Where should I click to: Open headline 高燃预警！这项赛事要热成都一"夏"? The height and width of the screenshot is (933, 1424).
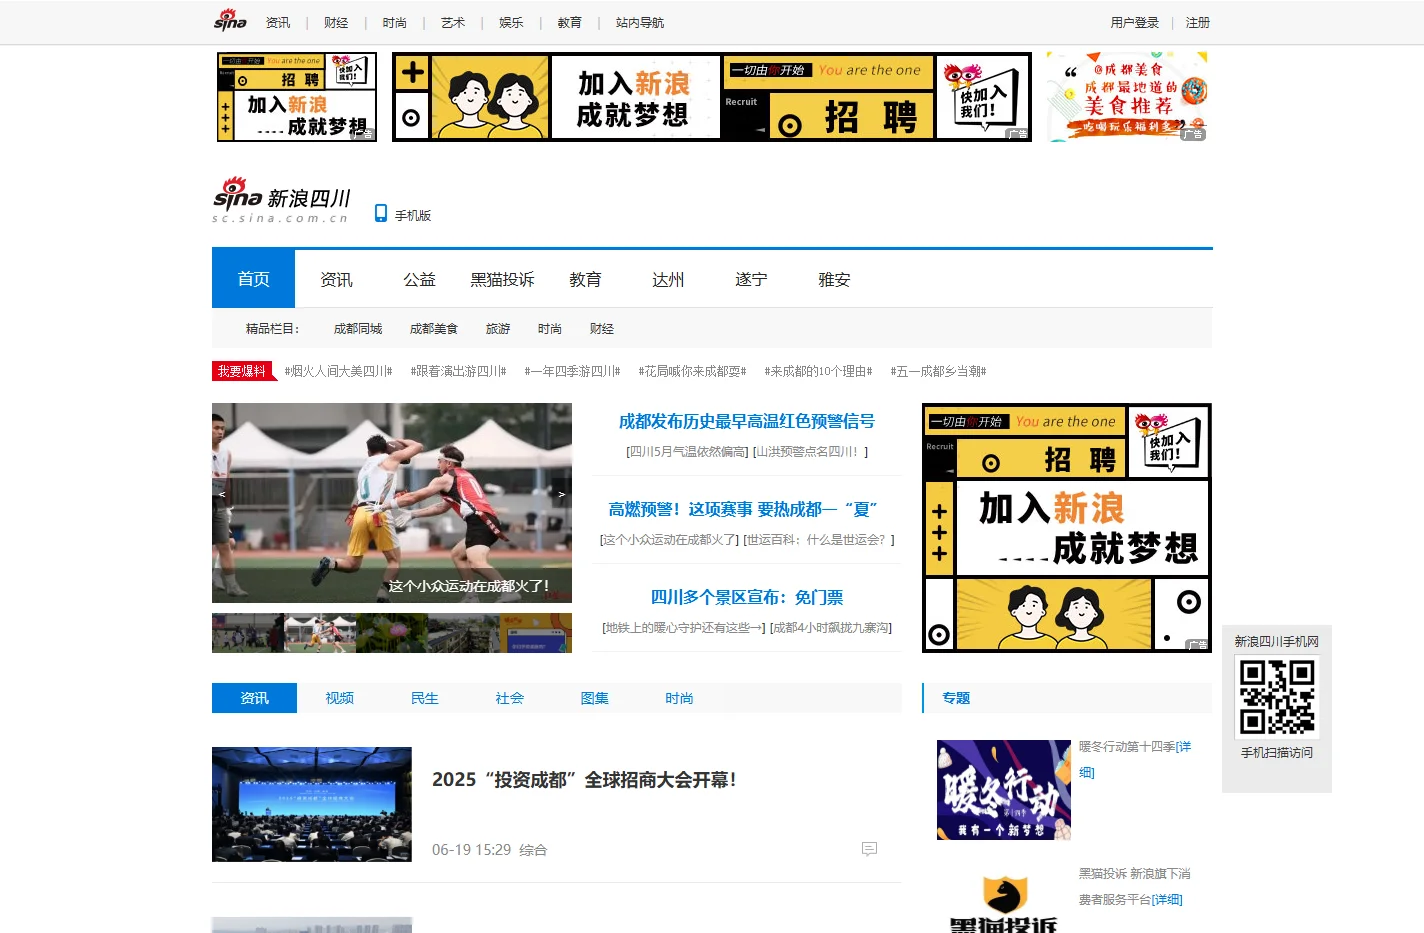click(743, 509)
